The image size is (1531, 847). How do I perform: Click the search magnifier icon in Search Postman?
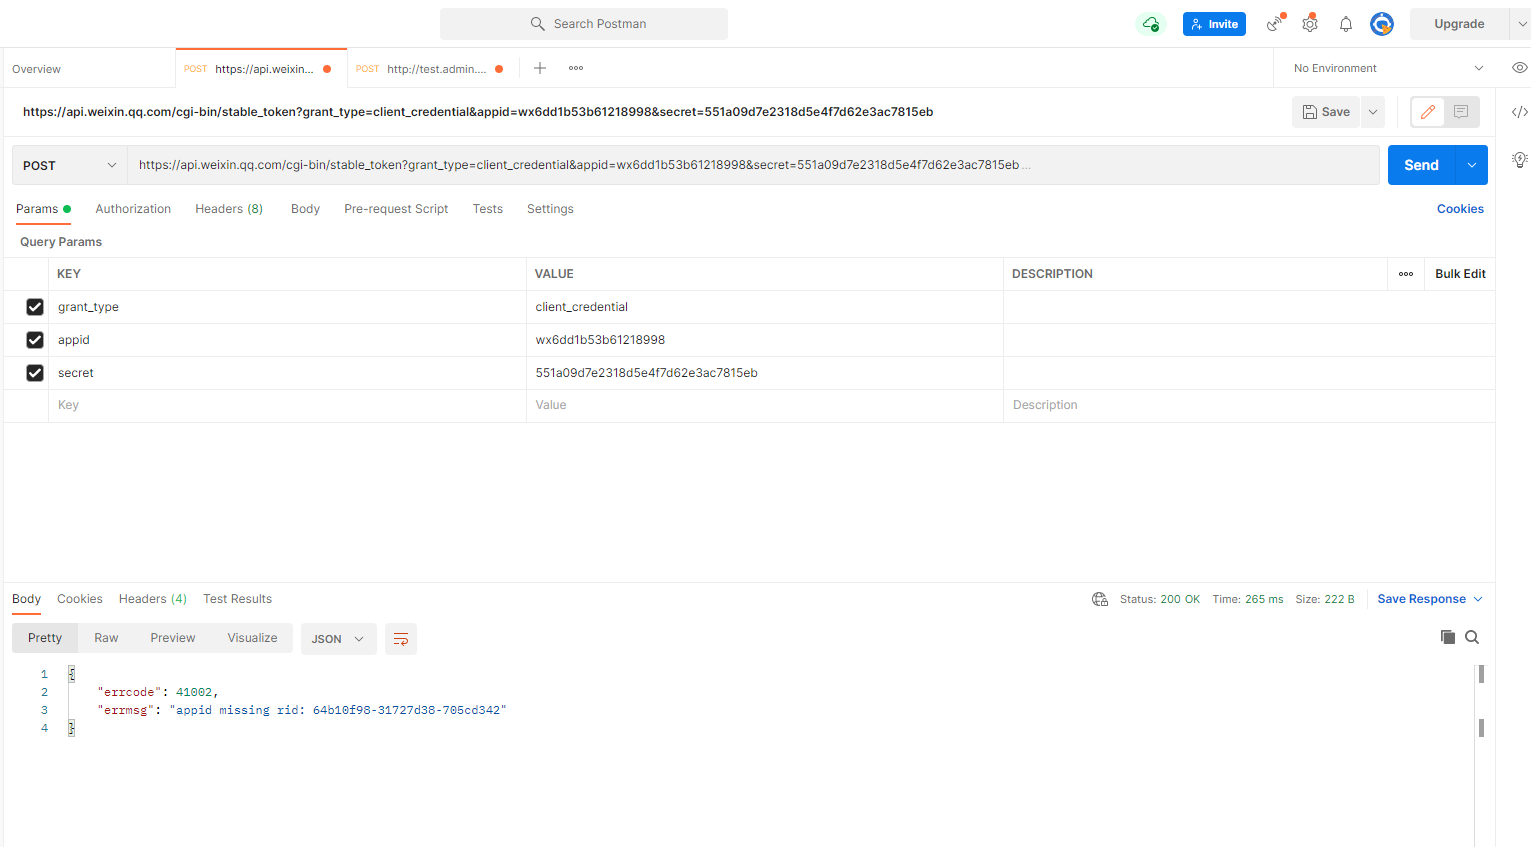[x=538, y=24]
